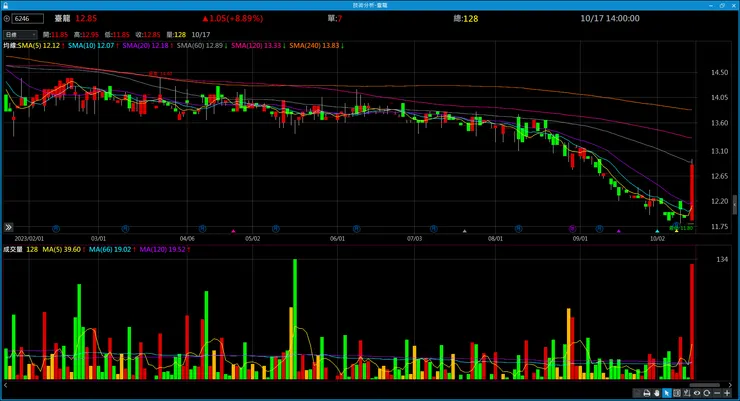Select the arrow pointer tool
Viewport: 740px width, 401px height.
667,393
